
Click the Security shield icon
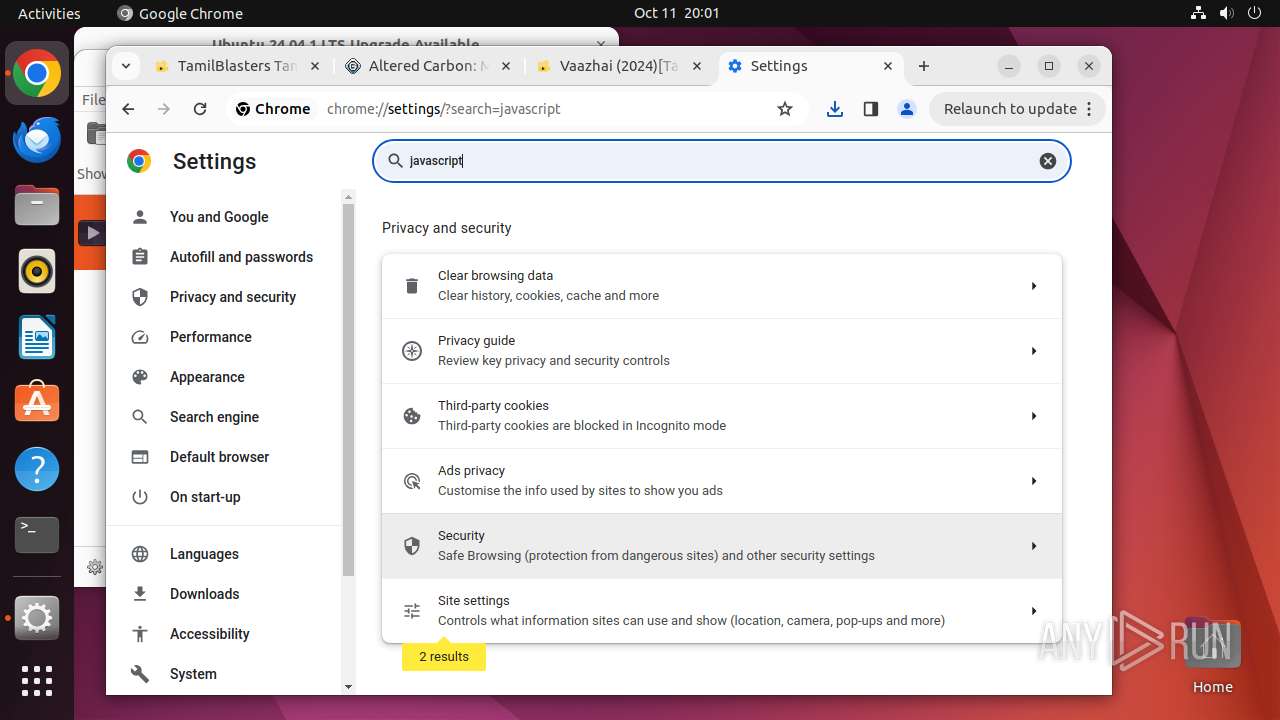[x=412, y=546]
